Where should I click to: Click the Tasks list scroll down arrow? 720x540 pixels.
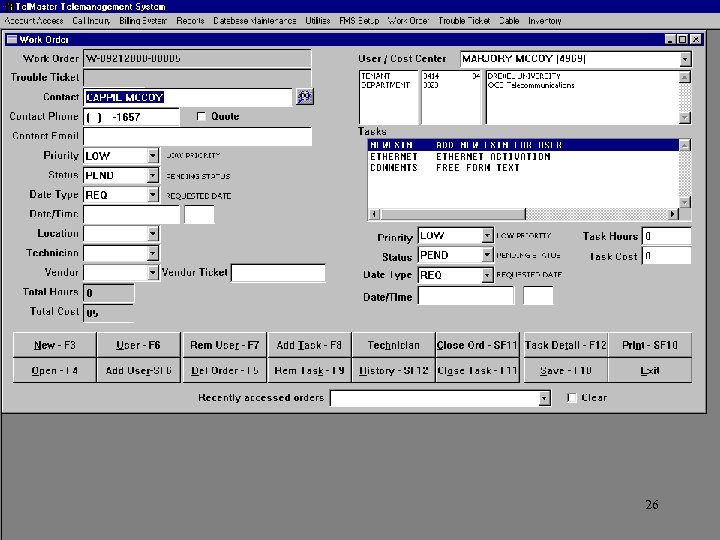point(685,202)
